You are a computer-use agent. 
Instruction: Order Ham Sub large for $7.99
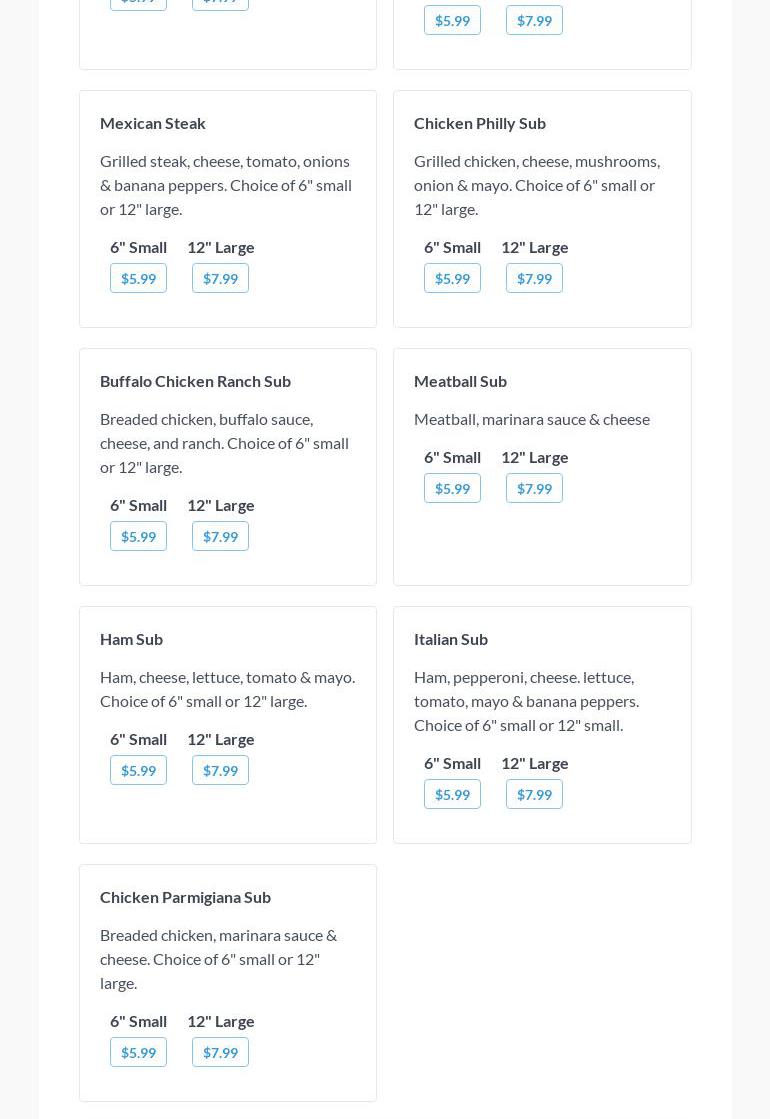point(220,770)
